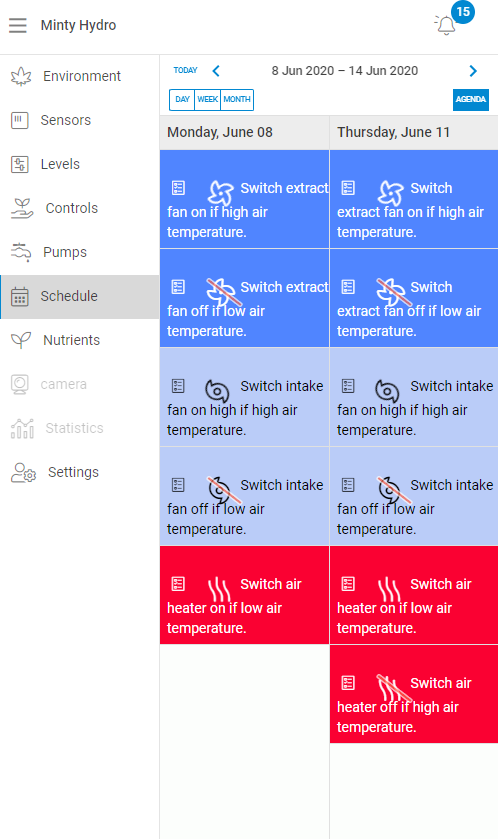Open Monday's extract fan off event
The image size is (498, 839).
244,298
